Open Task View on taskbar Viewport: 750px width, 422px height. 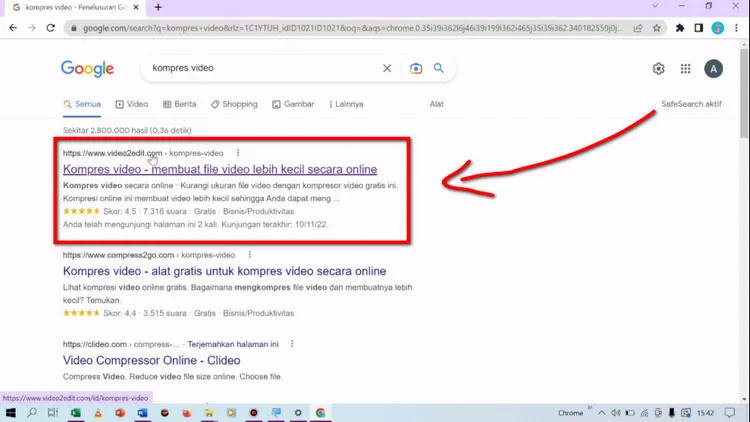(x=53, y=413)
